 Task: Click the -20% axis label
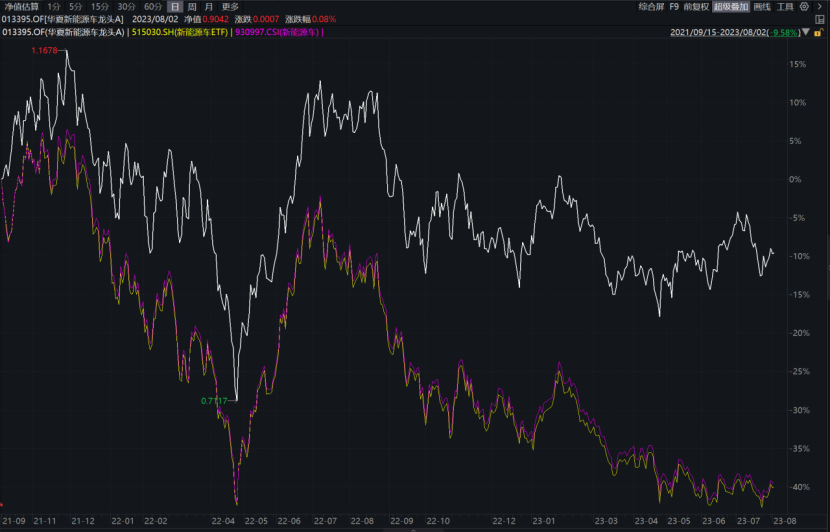click(799, 333)
